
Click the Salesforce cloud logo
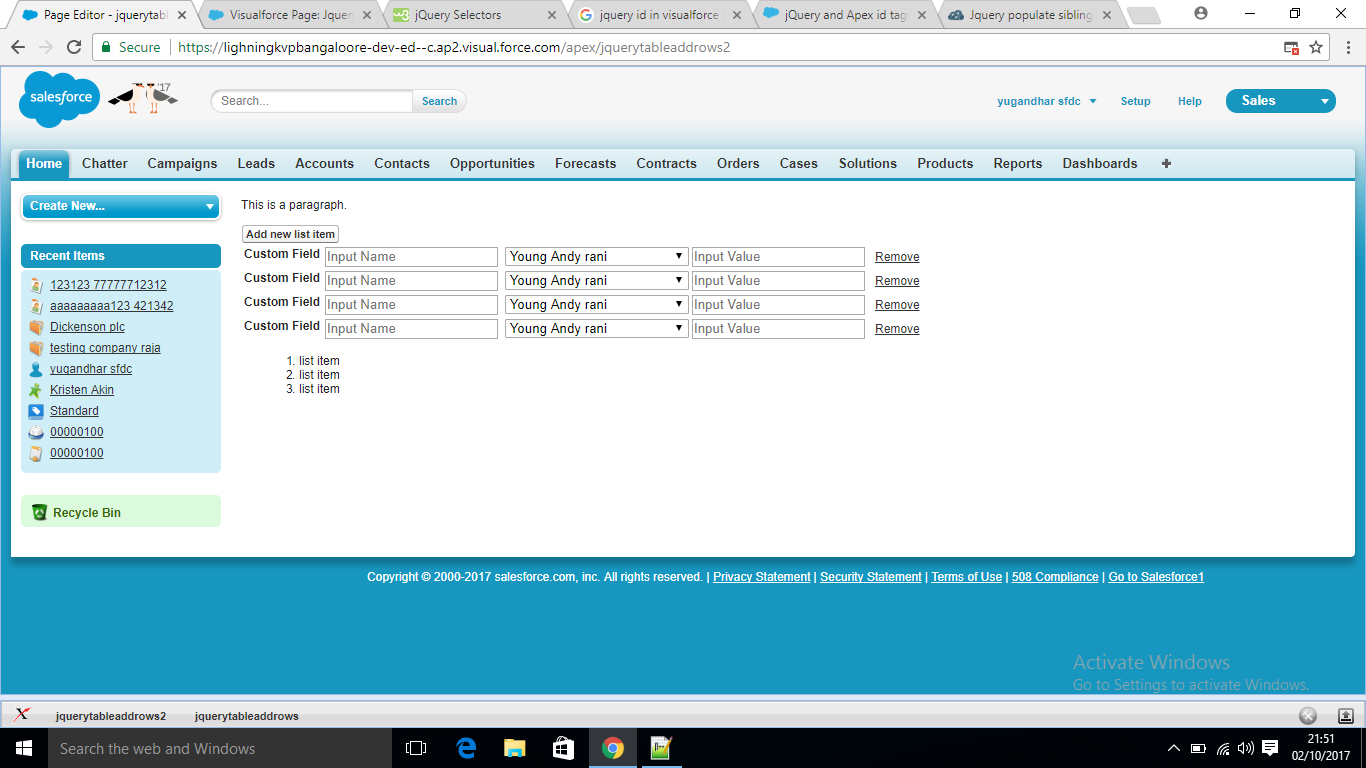tap(60, 99)
